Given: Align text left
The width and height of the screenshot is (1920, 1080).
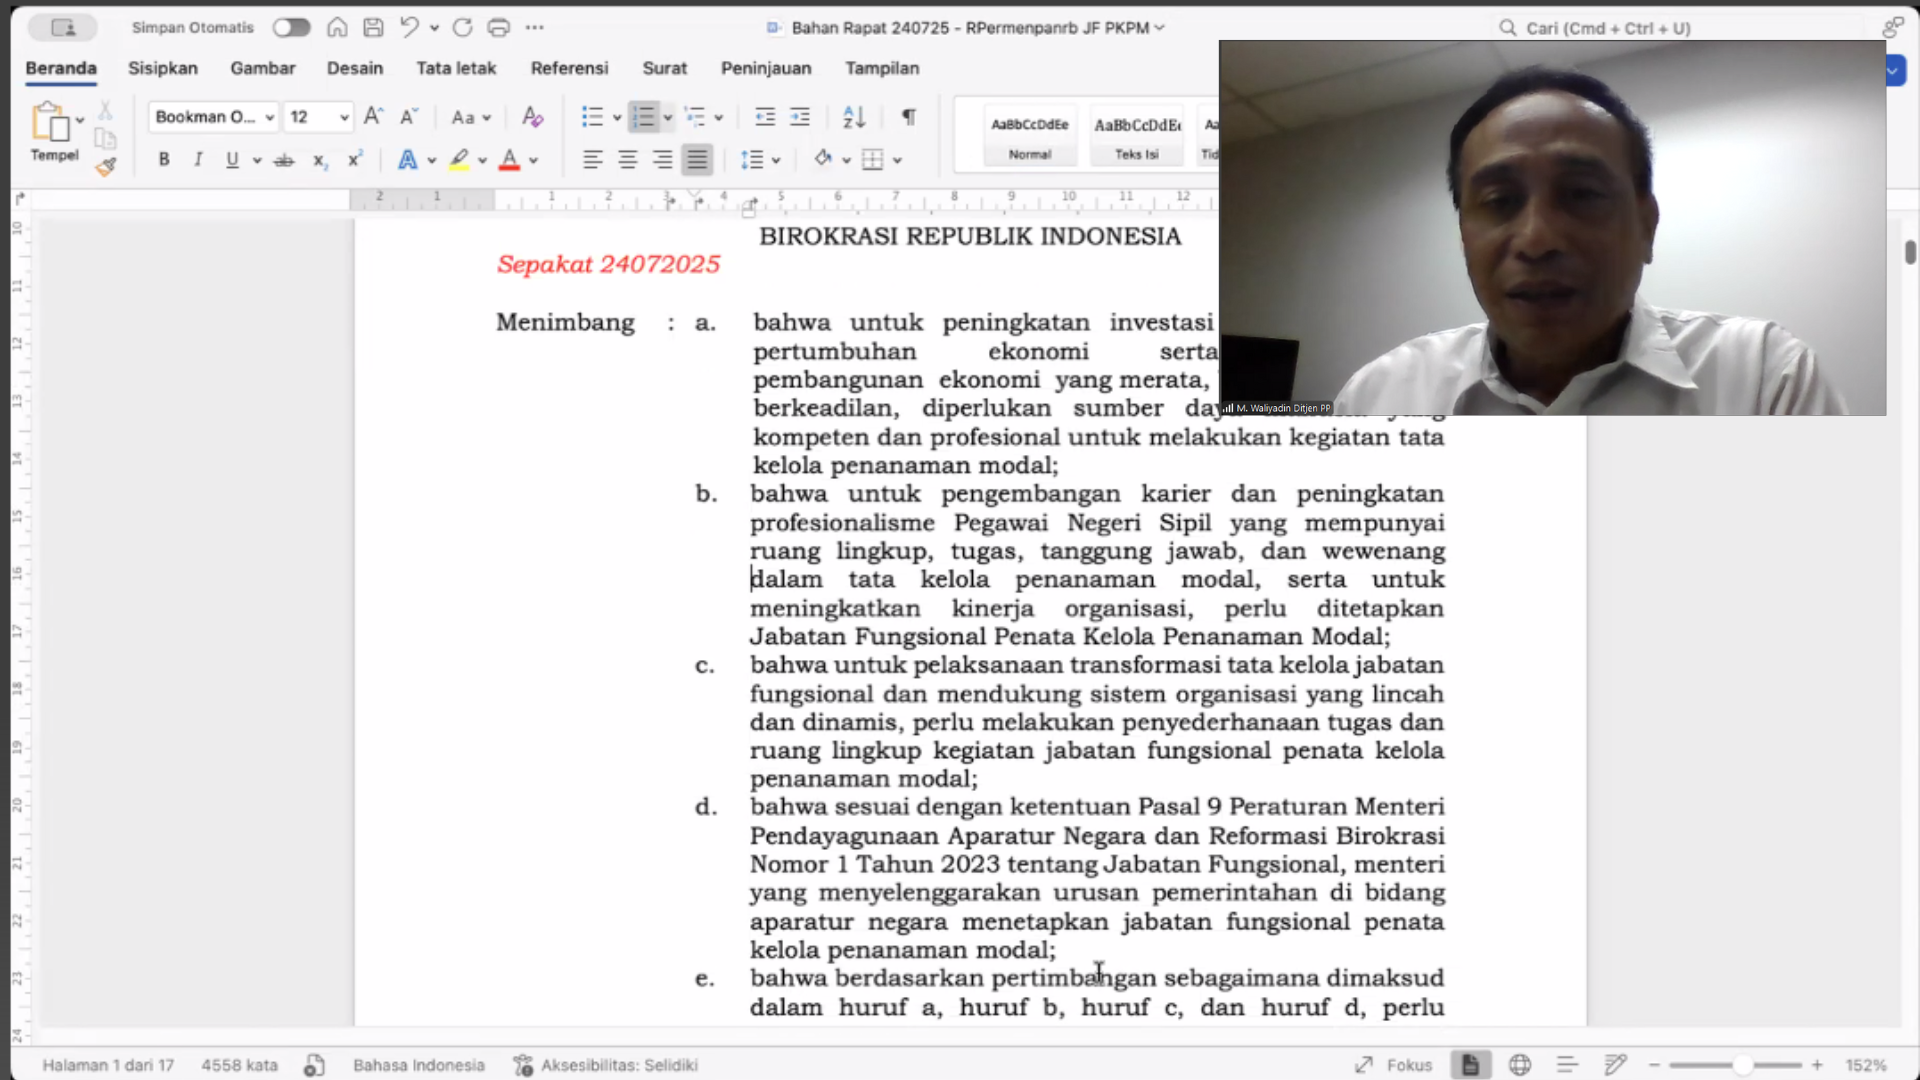Looking at the screenshot, I should 593,159.
